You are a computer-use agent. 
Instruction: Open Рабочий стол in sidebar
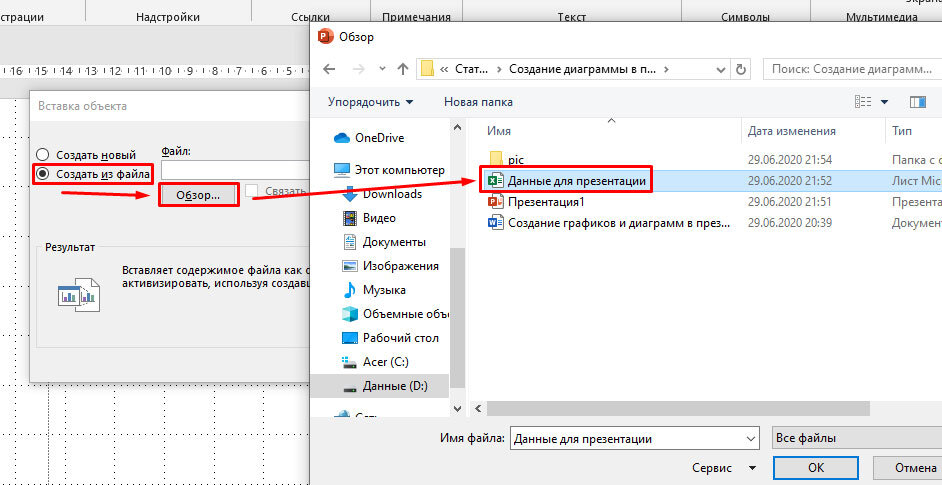click(401, 338)
